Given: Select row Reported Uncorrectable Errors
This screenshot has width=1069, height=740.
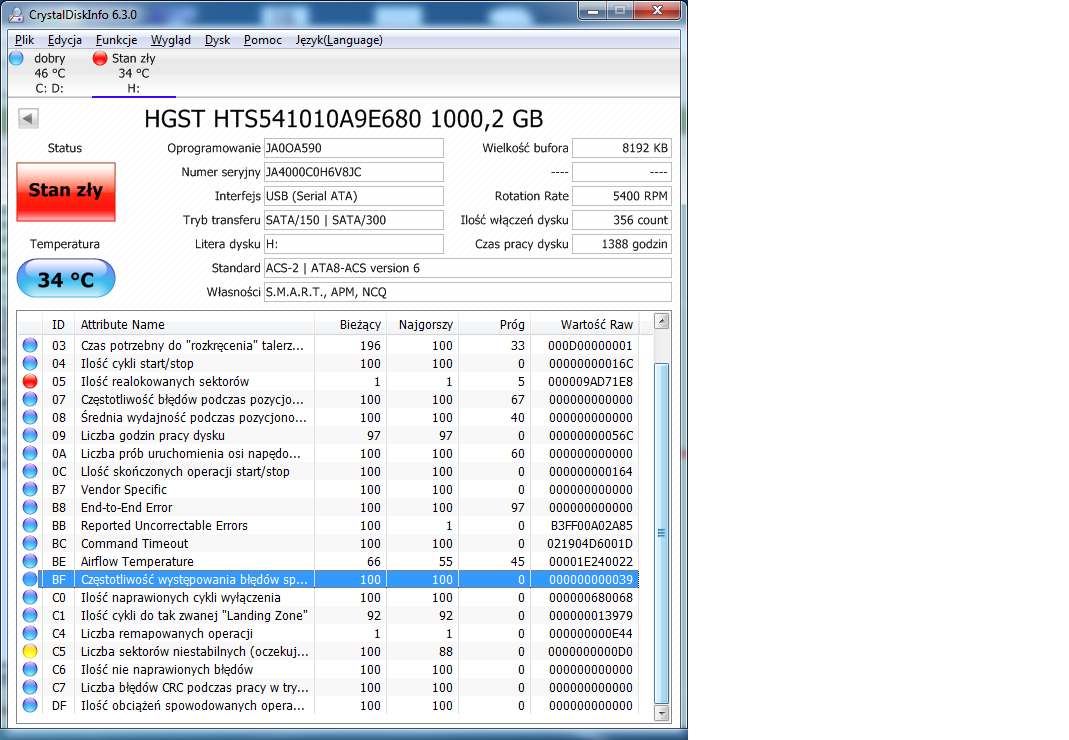Looking at the screenshot, I should (327, 525).
